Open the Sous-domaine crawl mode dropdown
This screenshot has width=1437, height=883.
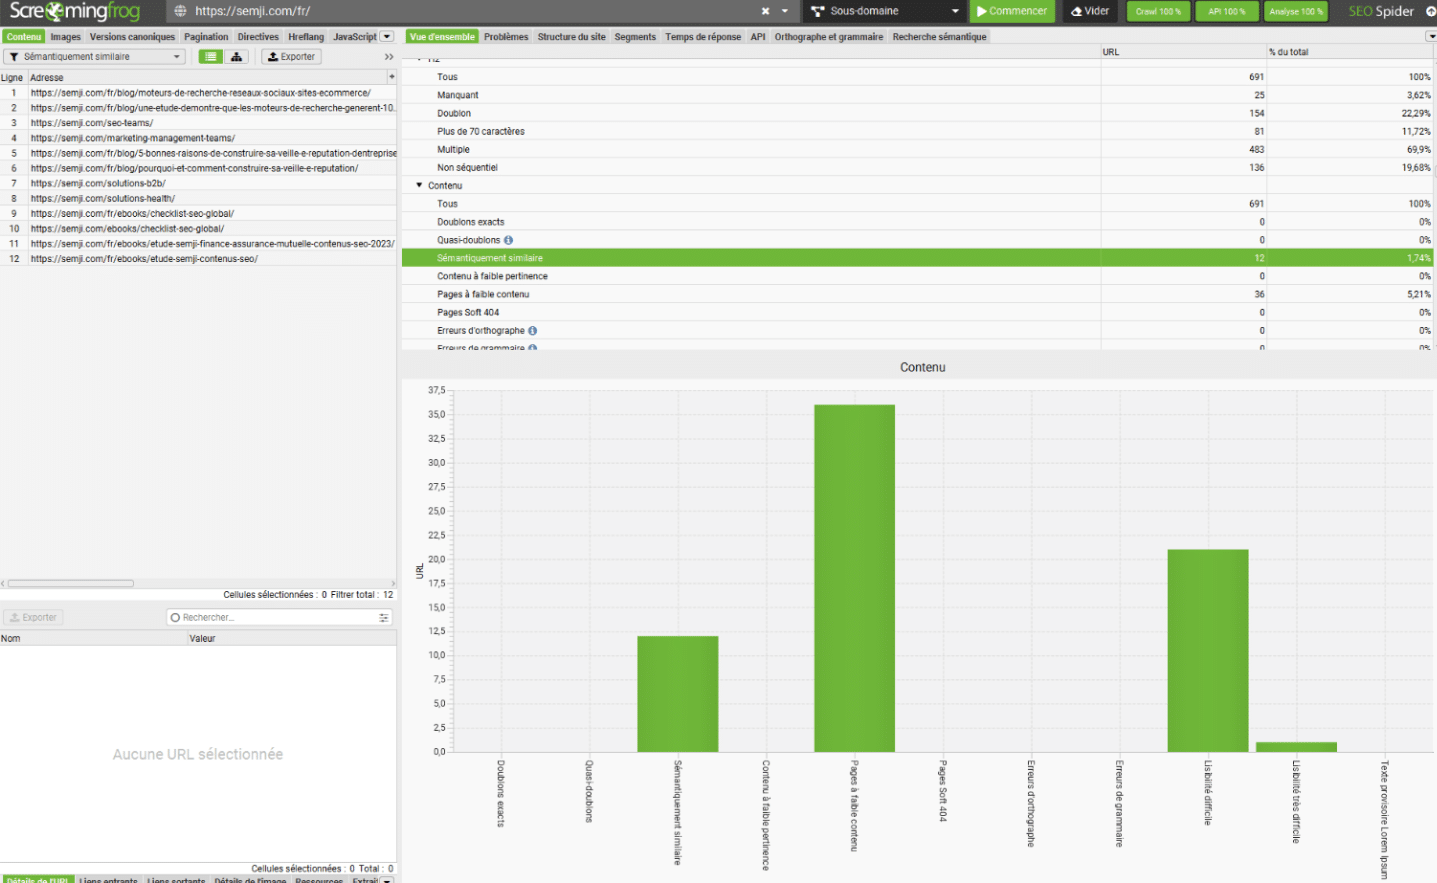point(885,11)
